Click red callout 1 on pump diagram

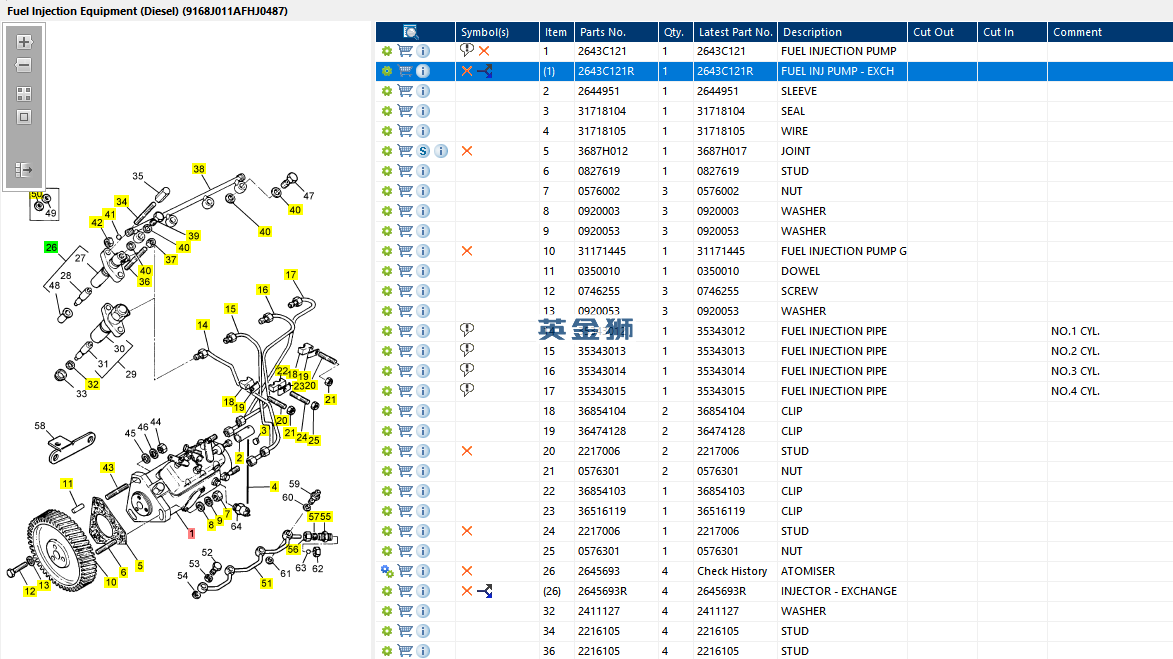click(192, 533)
